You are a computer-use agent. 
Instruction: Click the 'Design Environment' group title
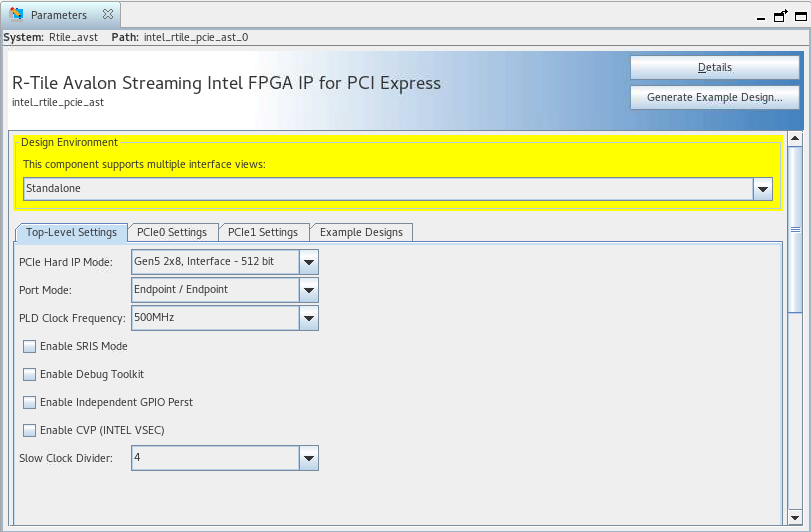click(69, 143)
